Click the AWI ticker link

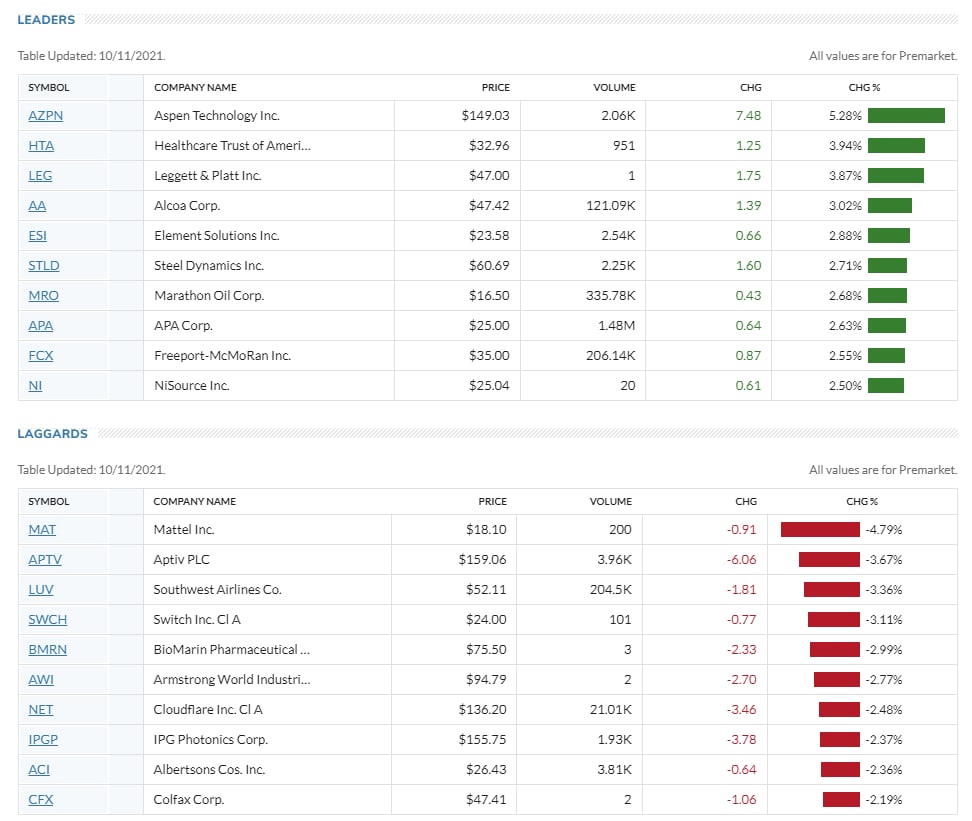[40, 680]
